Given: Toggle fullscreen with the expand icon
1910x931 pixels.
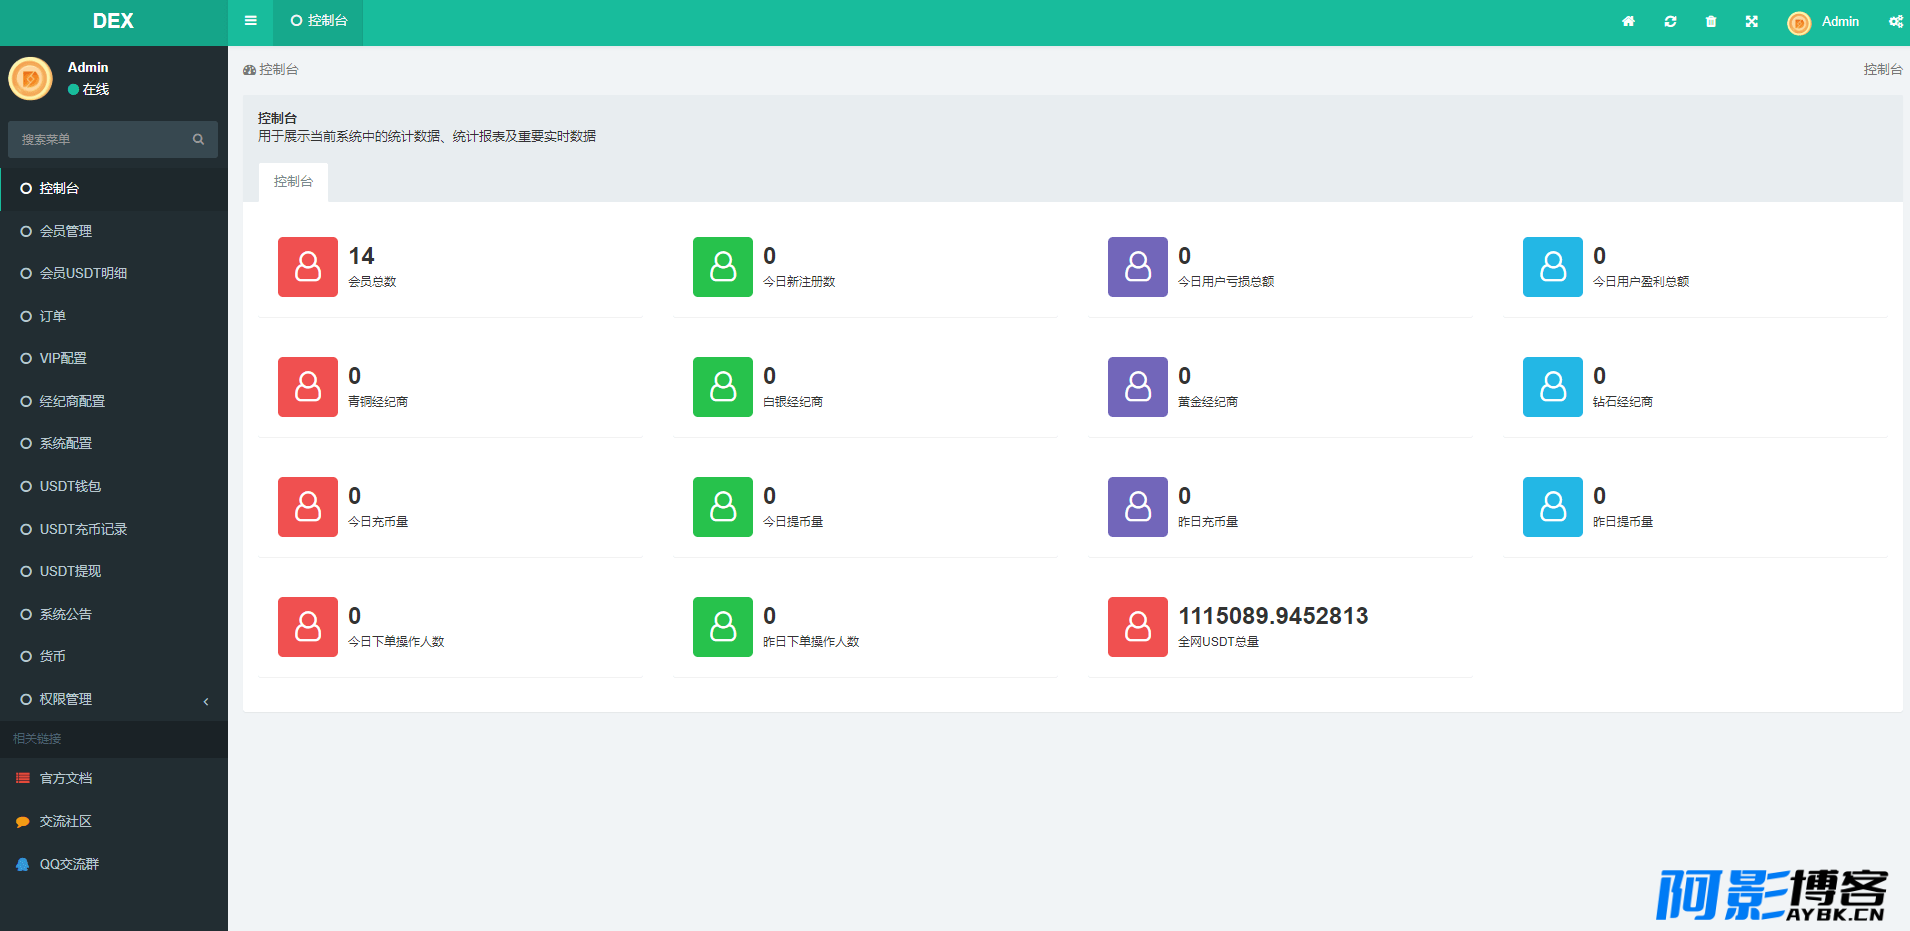Looking at the screenshot, I should (x=1752, y=22).
